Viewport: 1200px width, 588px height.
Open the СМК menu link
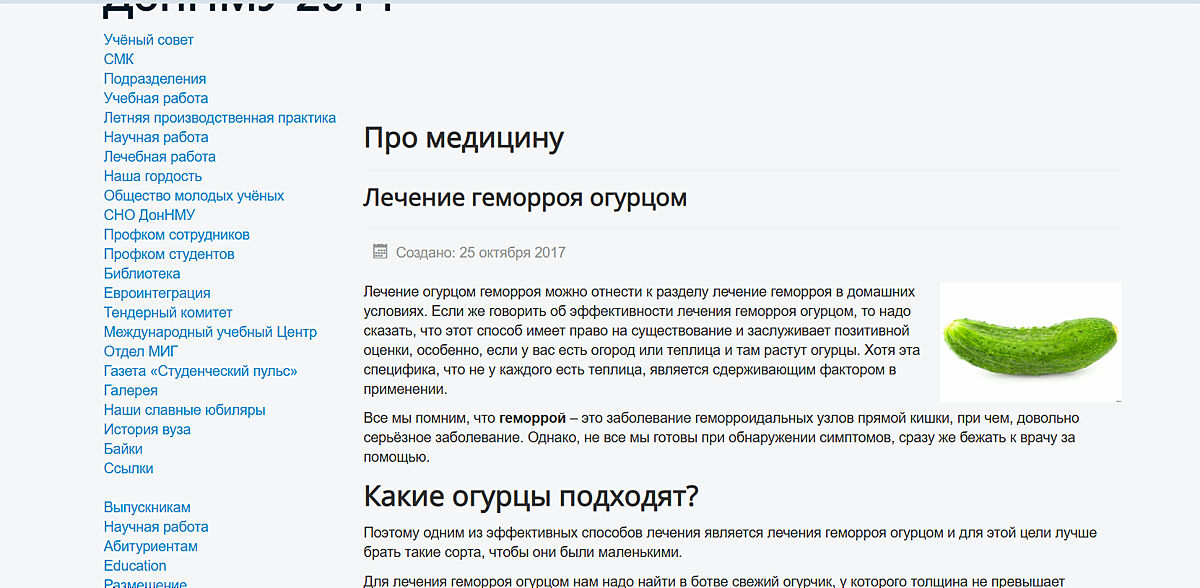(119, 59)
